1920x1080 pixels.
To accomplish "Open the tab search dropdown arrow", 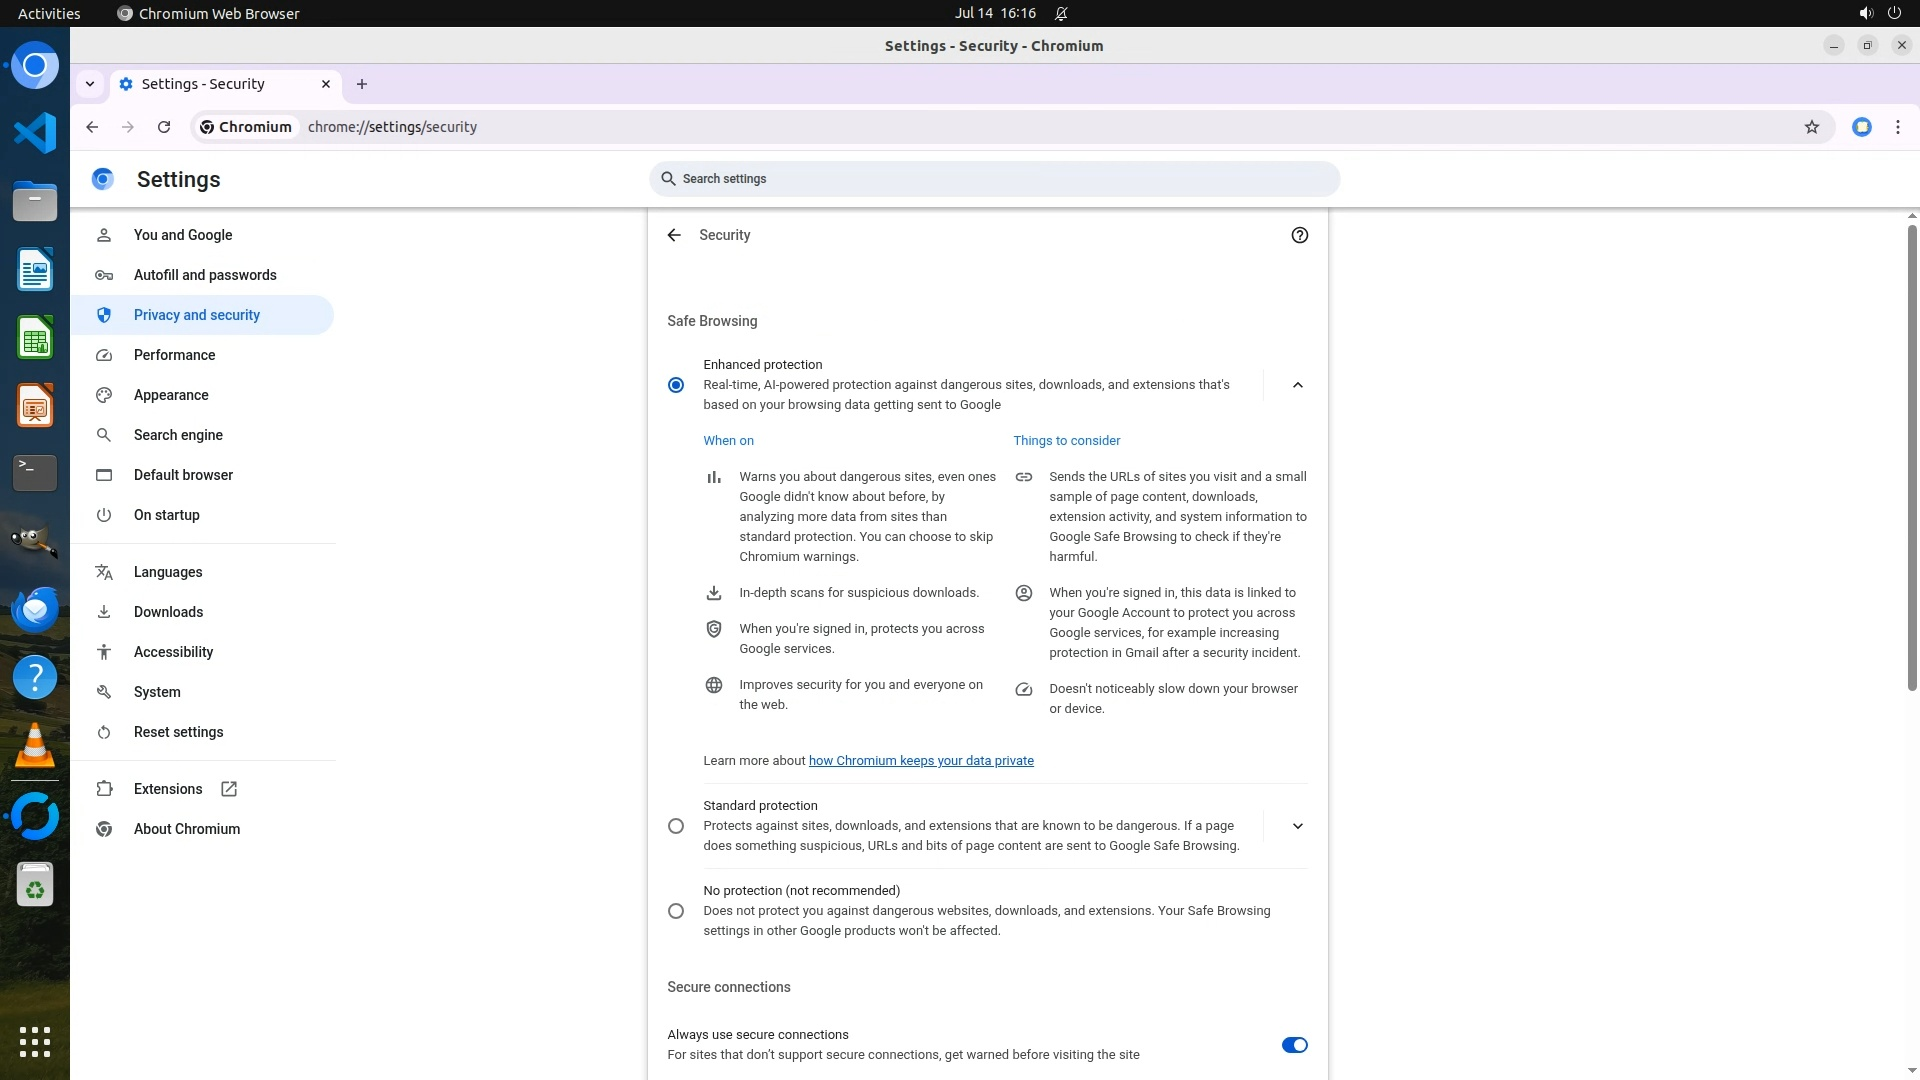I will coord(90,84).
